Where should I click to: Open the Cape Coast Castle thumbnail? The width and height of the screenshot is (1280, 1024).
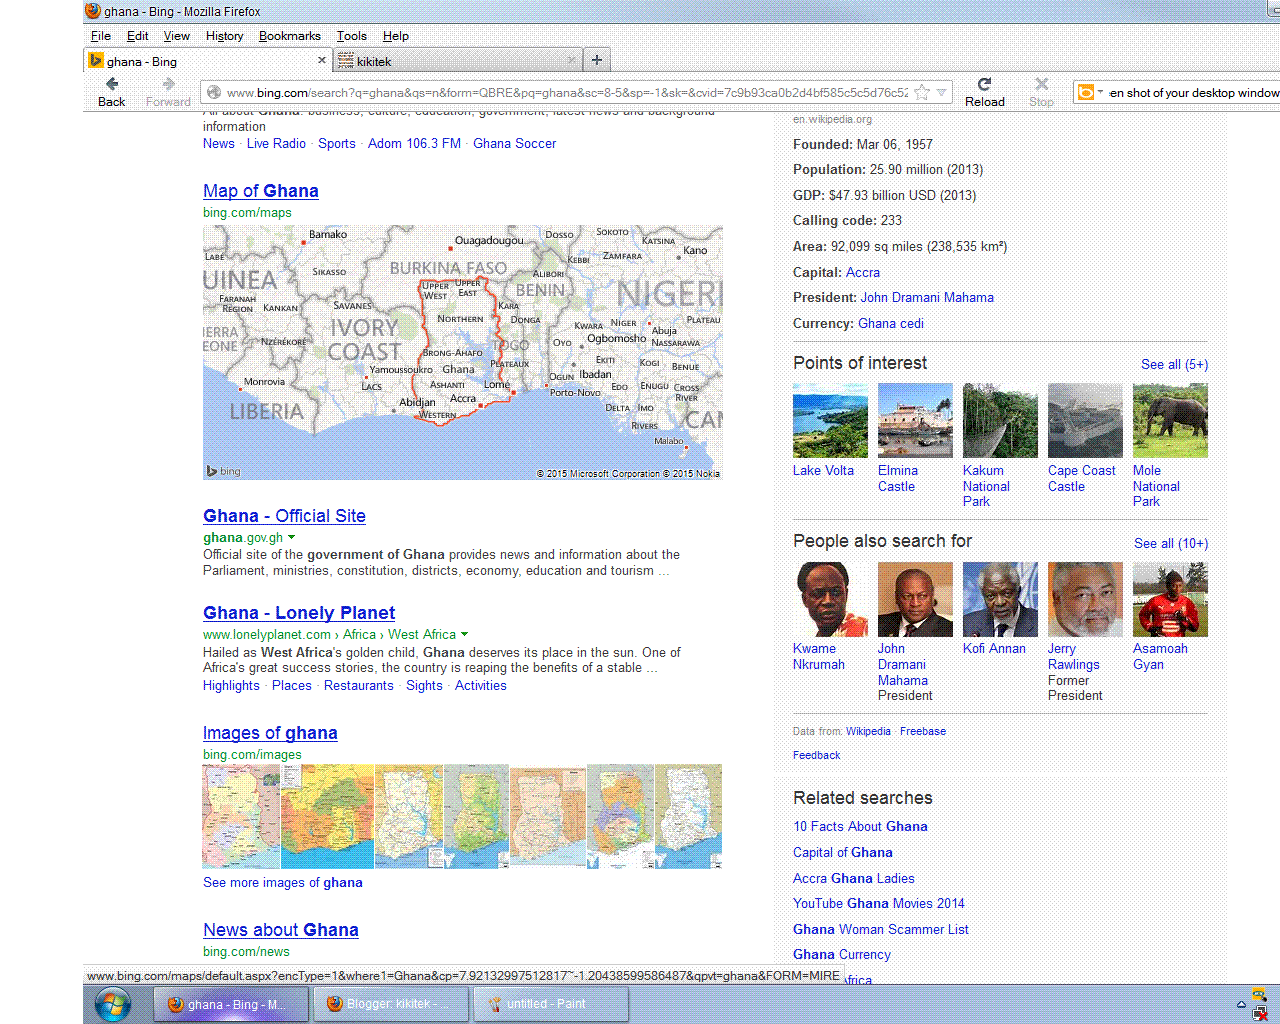pyautogui.click(x=1085, y=421)
